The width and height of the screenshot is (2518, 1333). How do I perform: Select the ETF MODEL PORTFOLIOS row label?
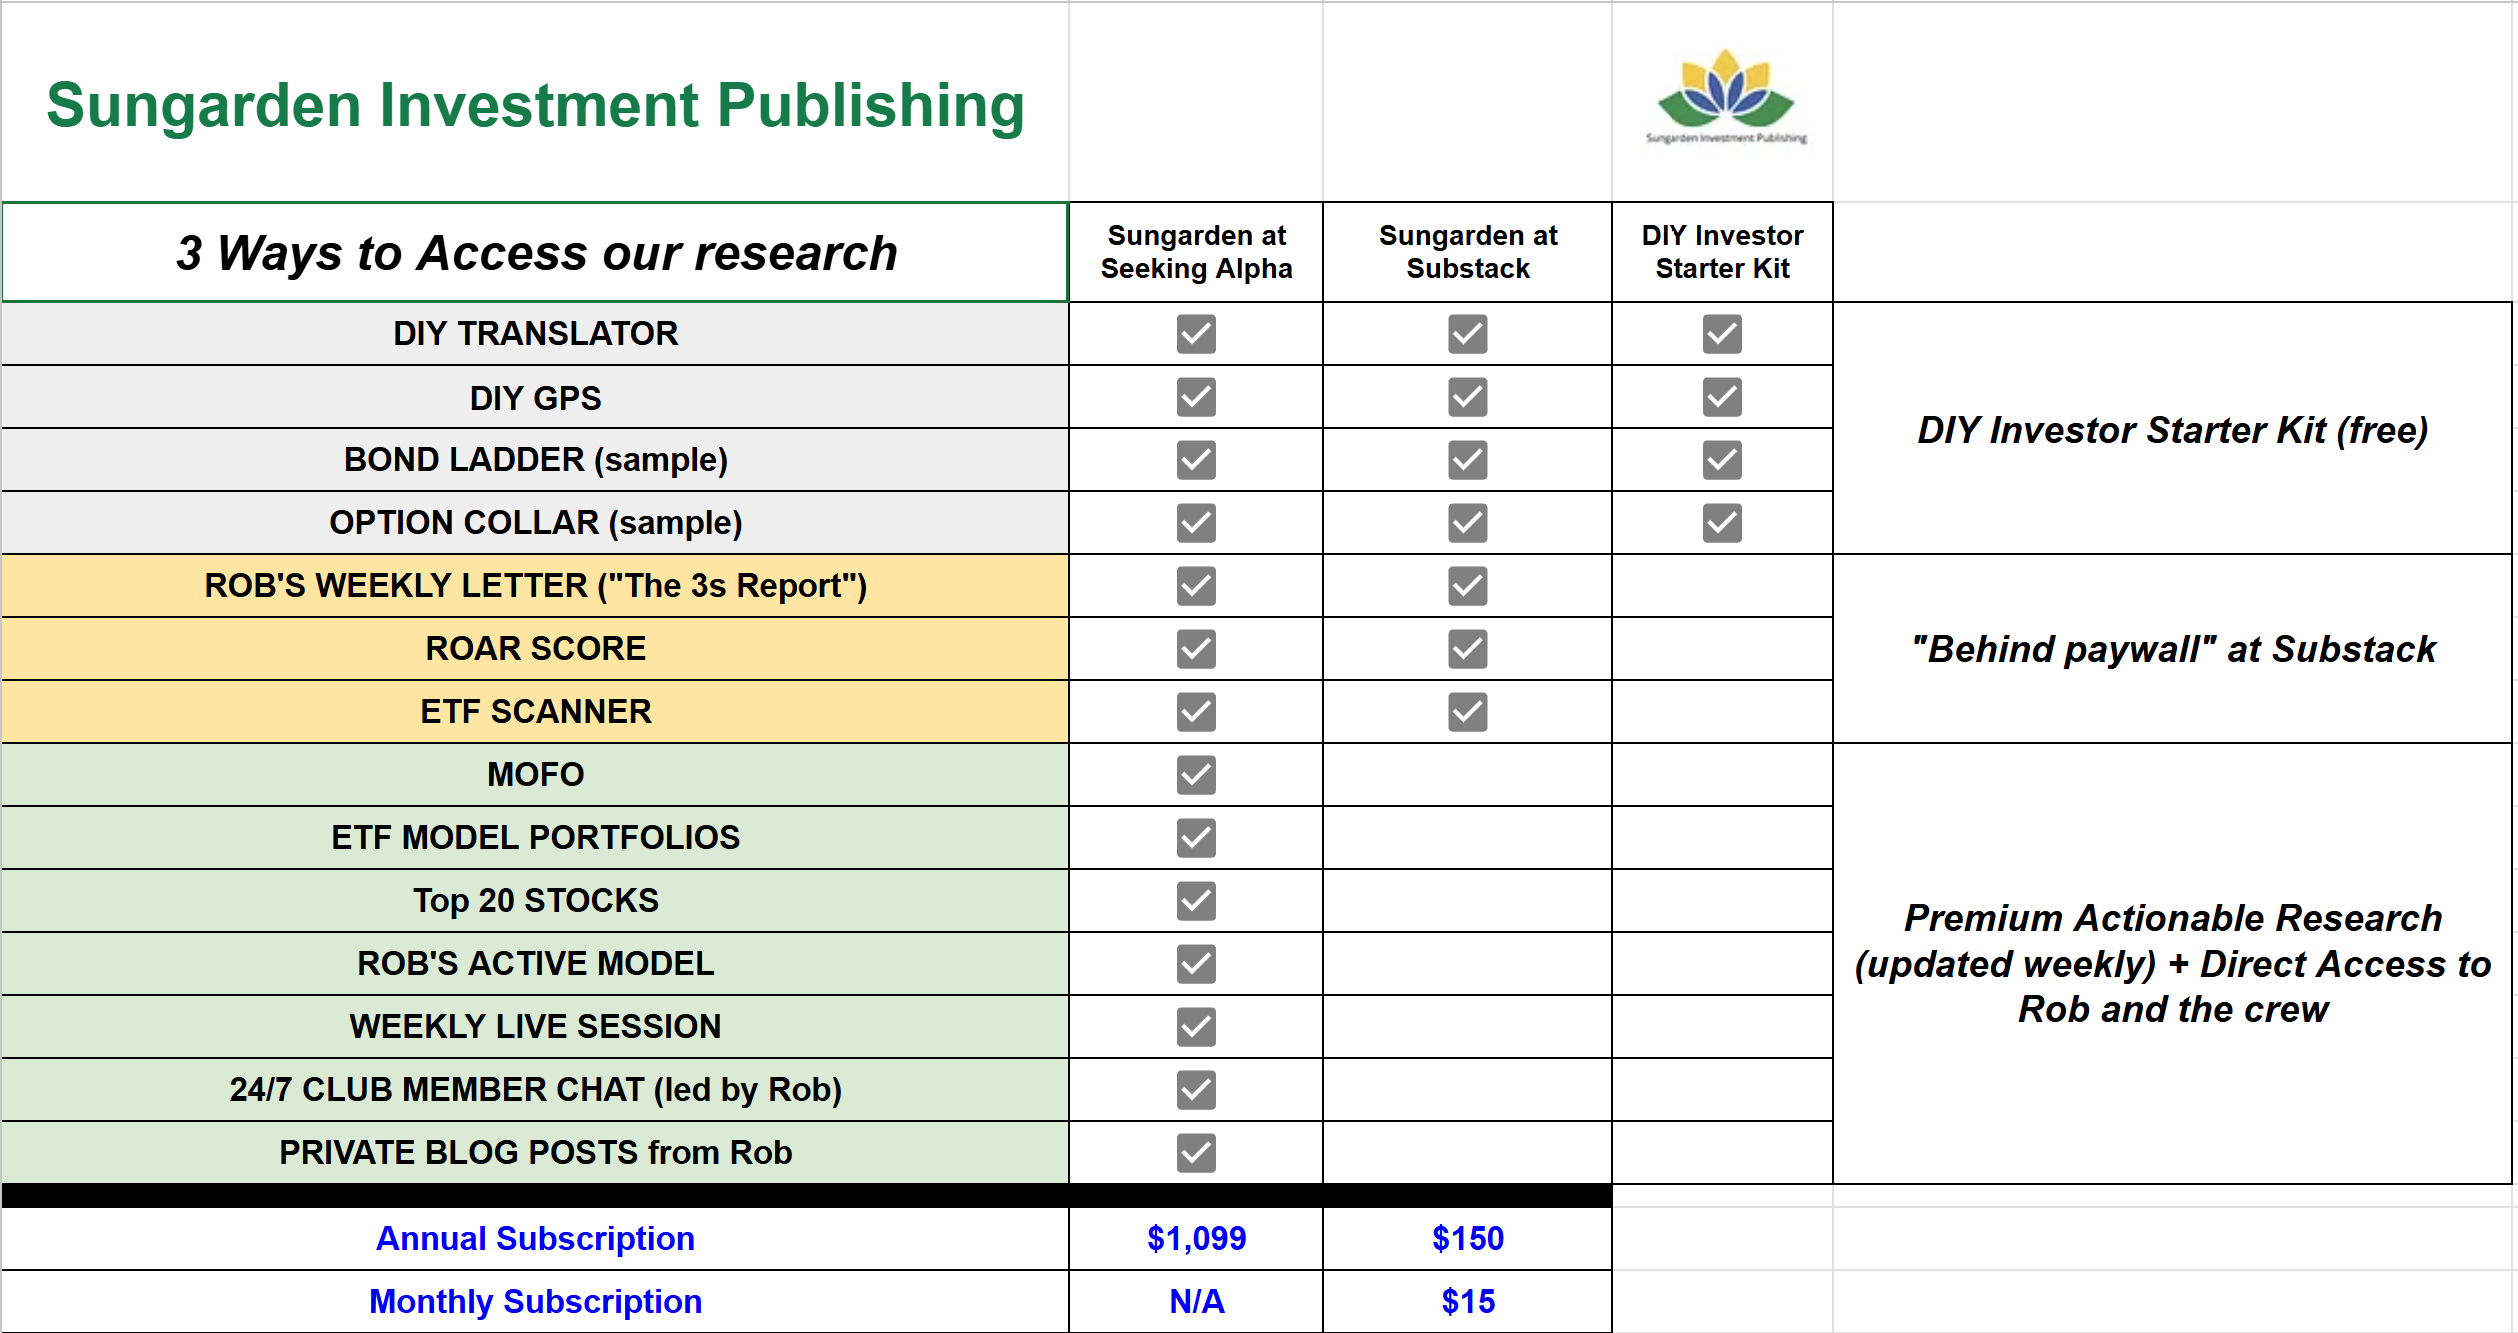point(535,838)
